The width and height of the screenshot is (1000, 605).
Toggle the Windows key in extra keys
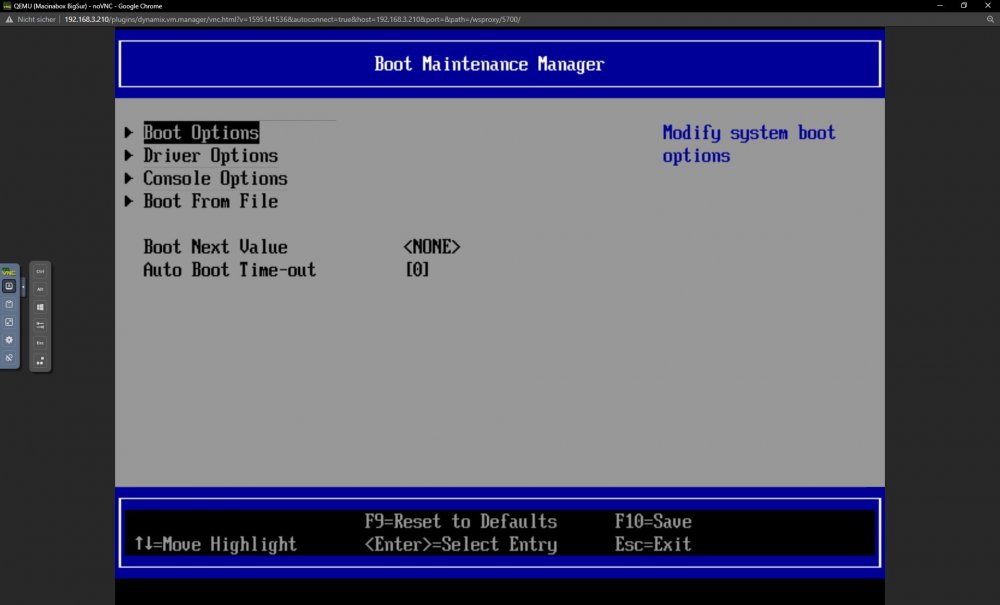click(40, 307)
